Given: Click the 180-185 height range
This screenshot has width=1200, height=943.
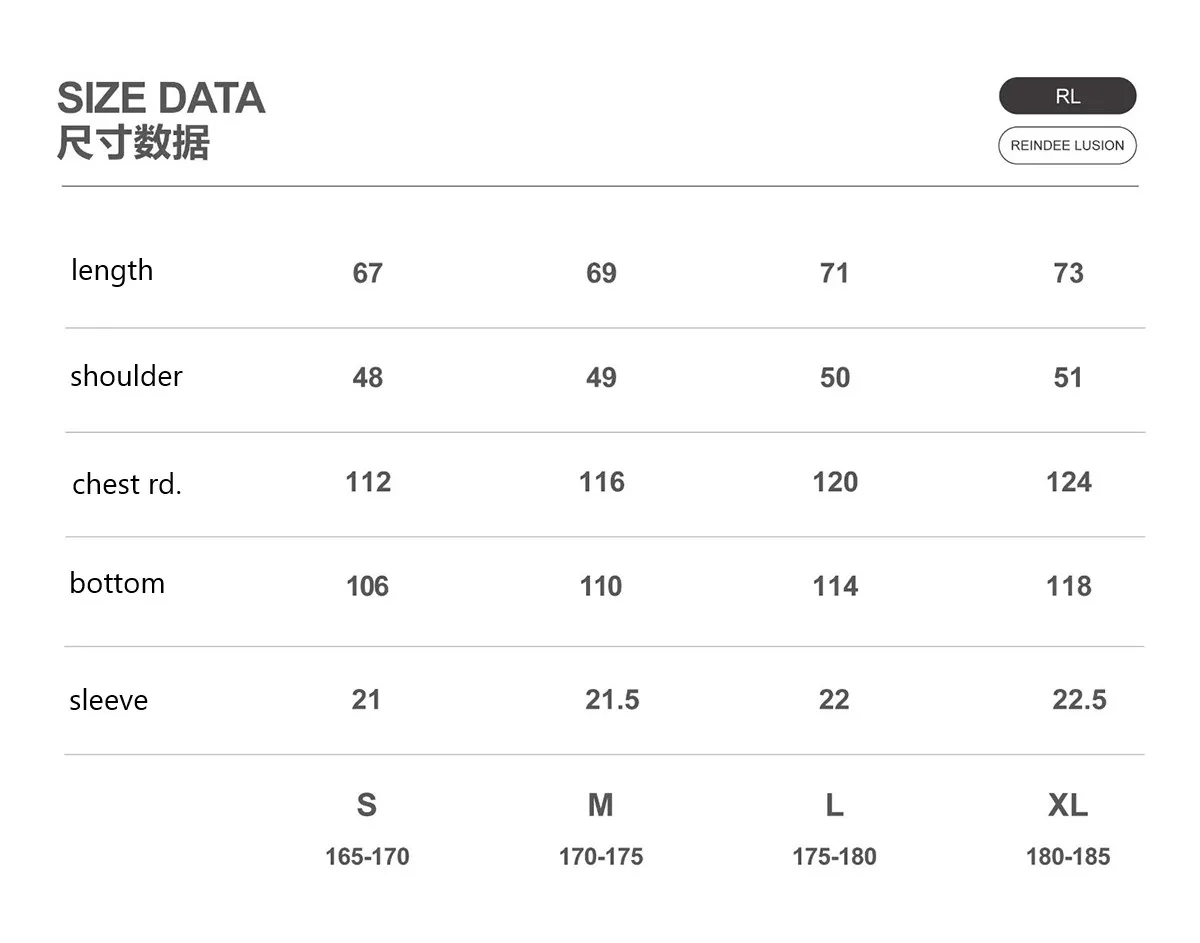Looking at the screenshot, I should (x=1067, y=857).
